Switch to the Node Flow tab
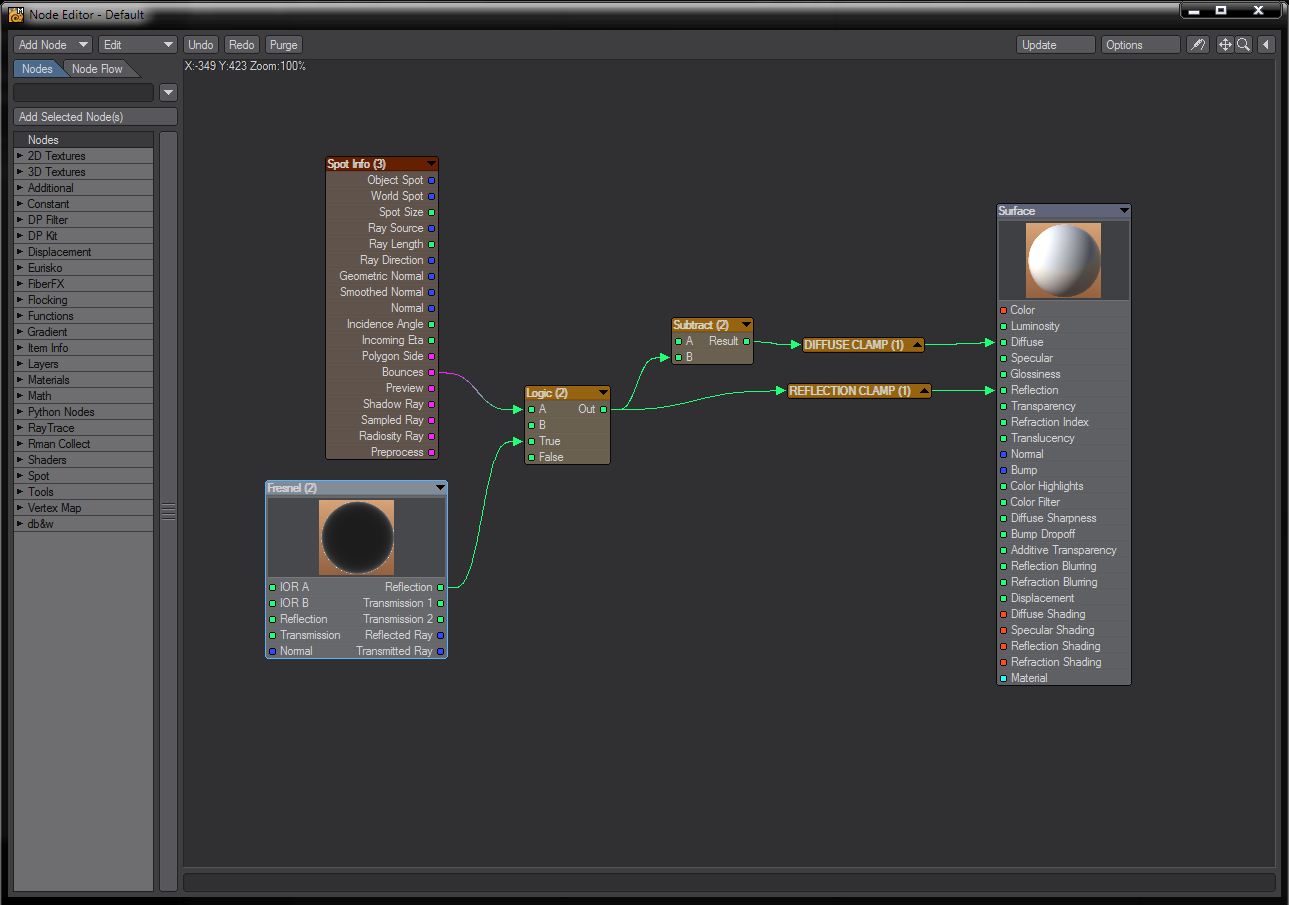The image size is (1289, 905). [97, 69]
